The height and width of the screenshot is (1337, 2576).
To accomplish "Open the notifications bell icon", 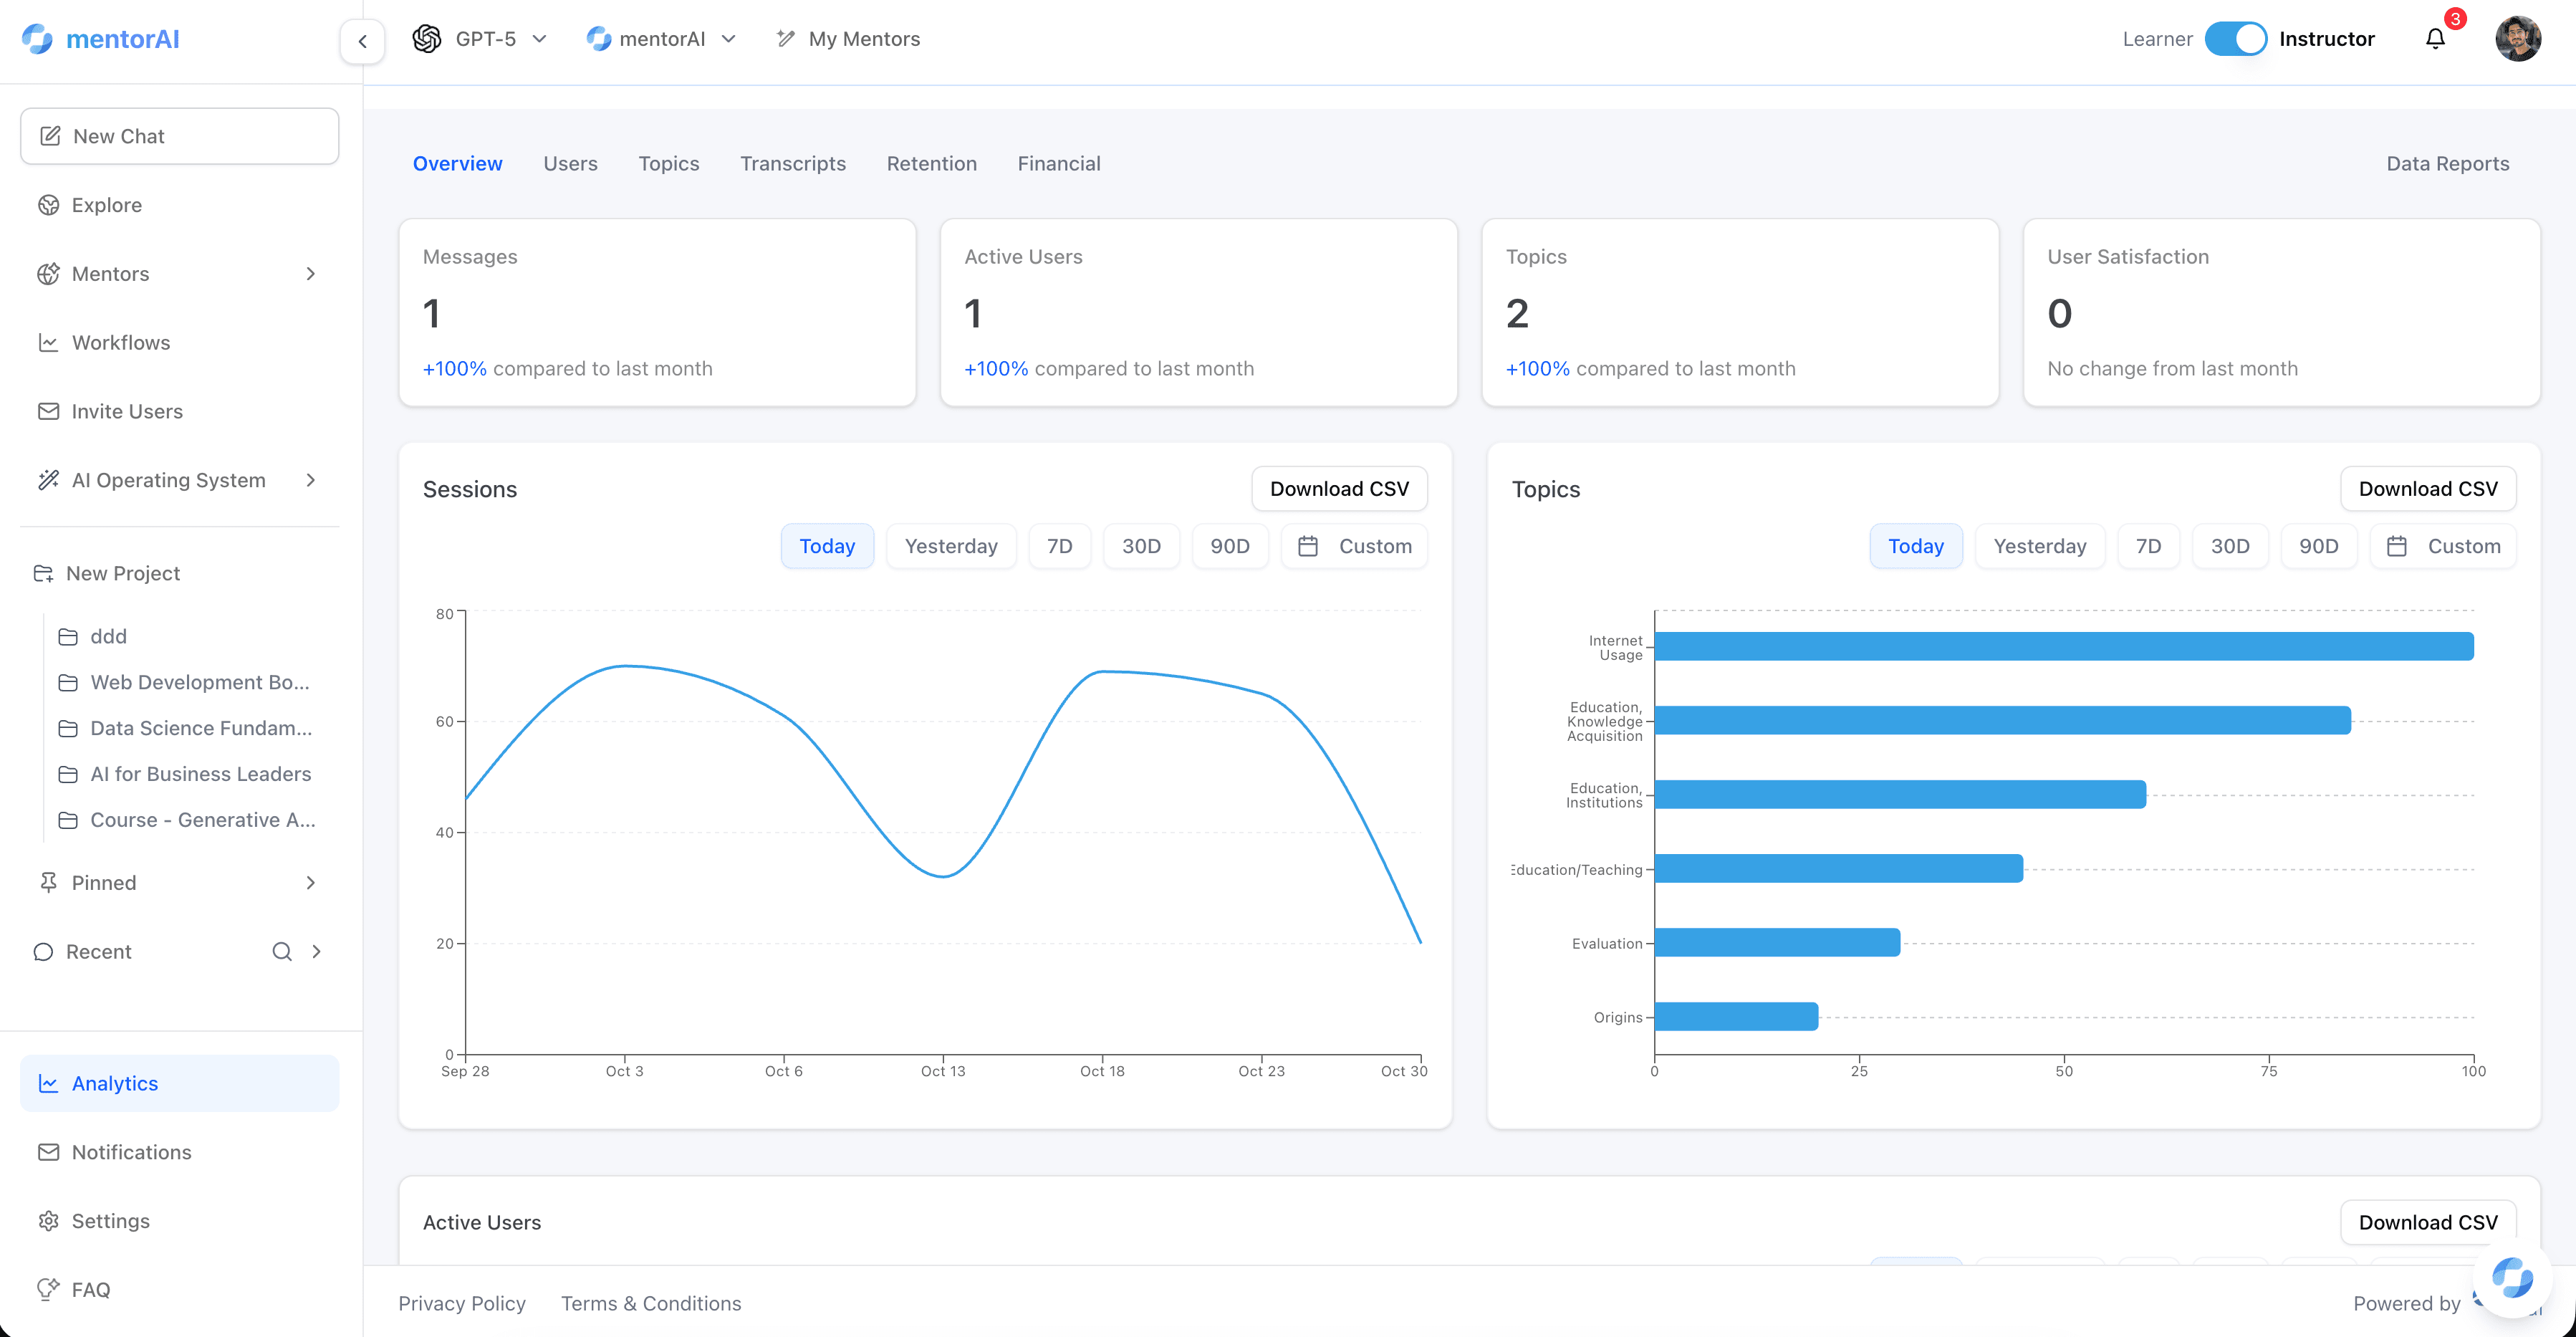I will (x=2435, y=38).
